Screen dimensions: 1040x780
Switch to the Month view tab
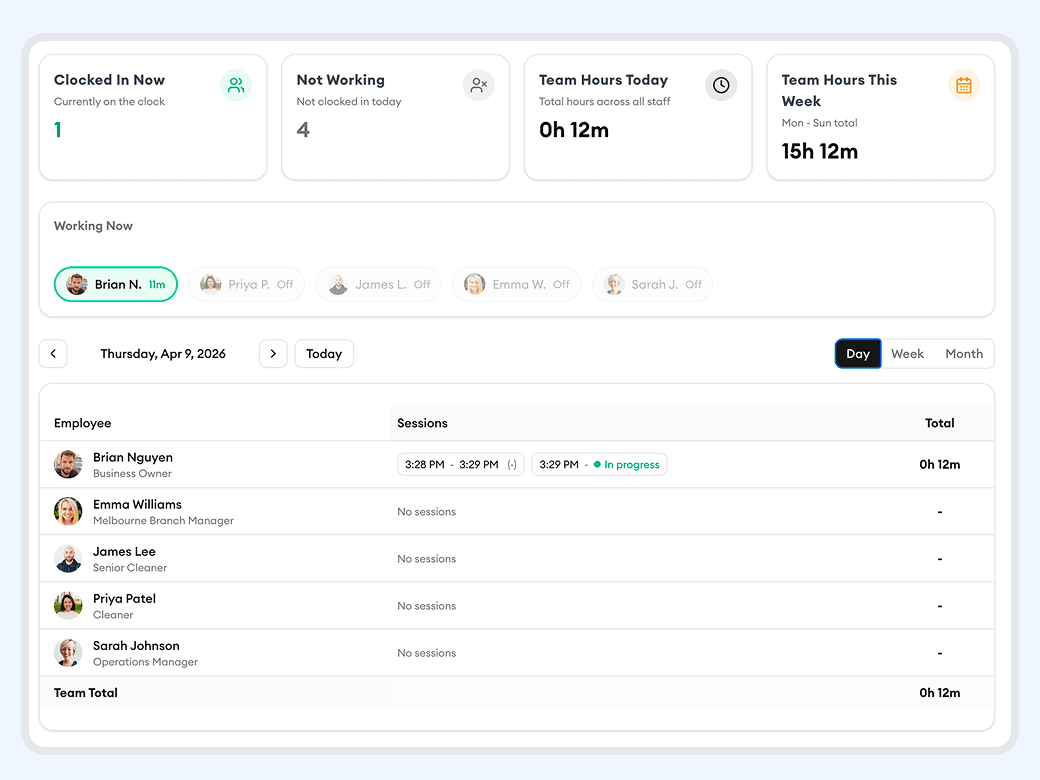(963, 353)
